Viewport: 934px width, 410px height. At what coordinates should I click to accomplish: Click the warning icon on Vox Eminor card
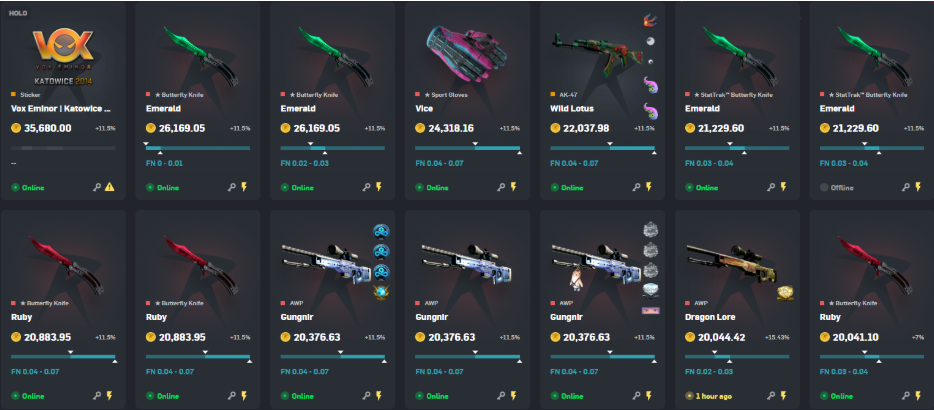pos(110,187)
